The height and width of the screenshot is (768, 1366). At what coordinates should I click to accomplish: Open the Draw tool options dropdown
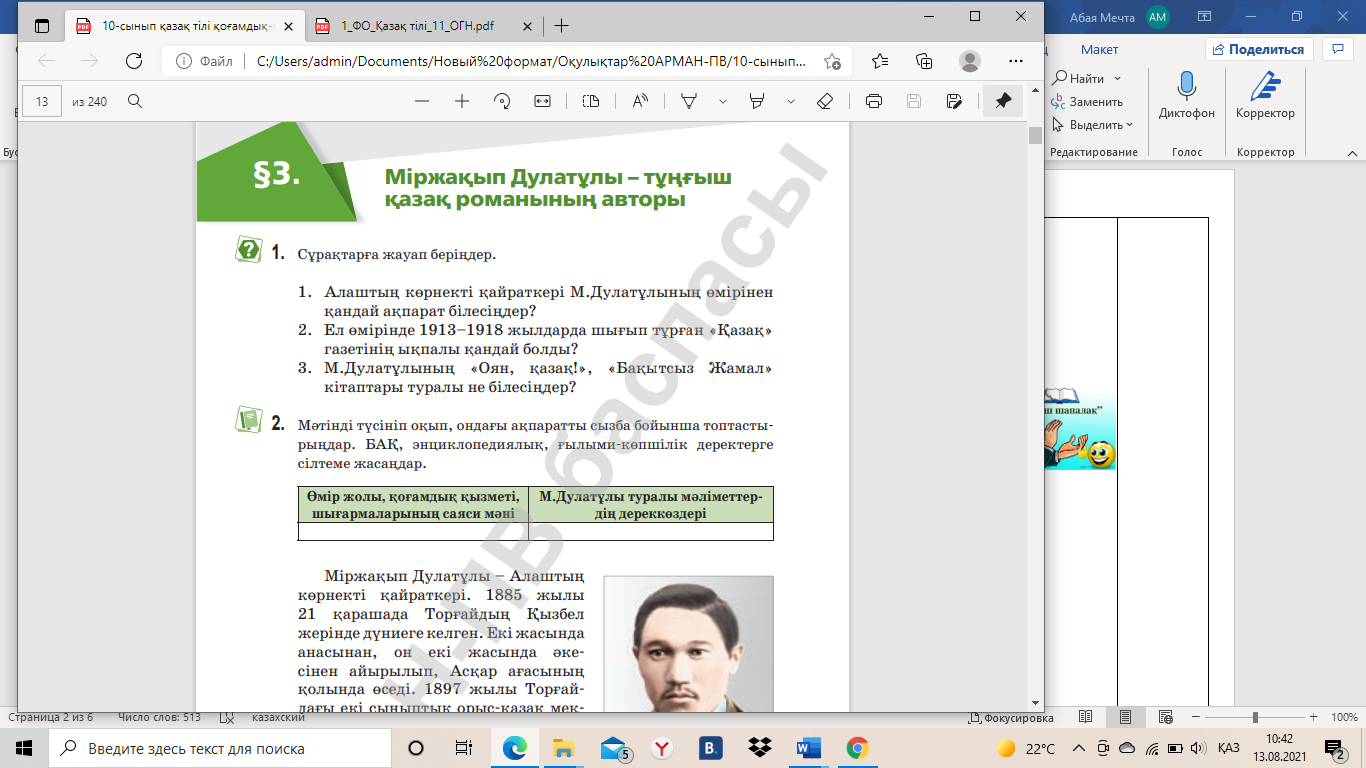[722, 101]
